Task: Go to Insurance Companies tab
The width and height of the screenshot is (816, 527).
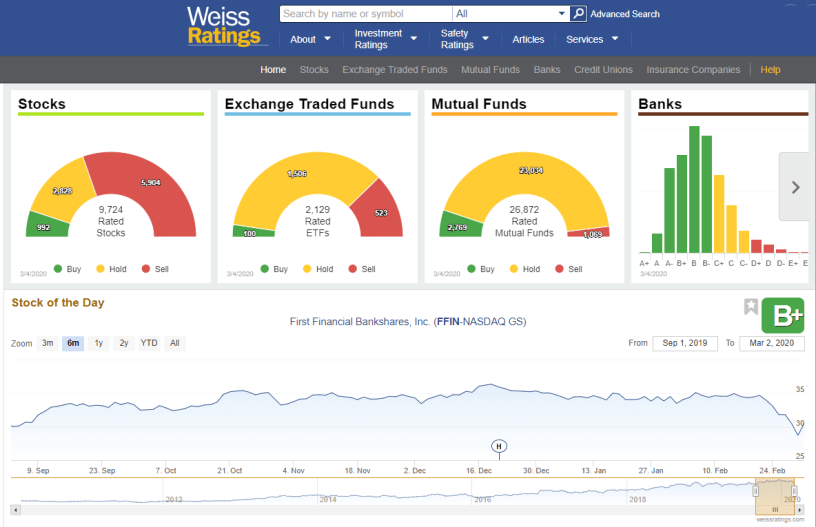Action: [x=693, y=70]
